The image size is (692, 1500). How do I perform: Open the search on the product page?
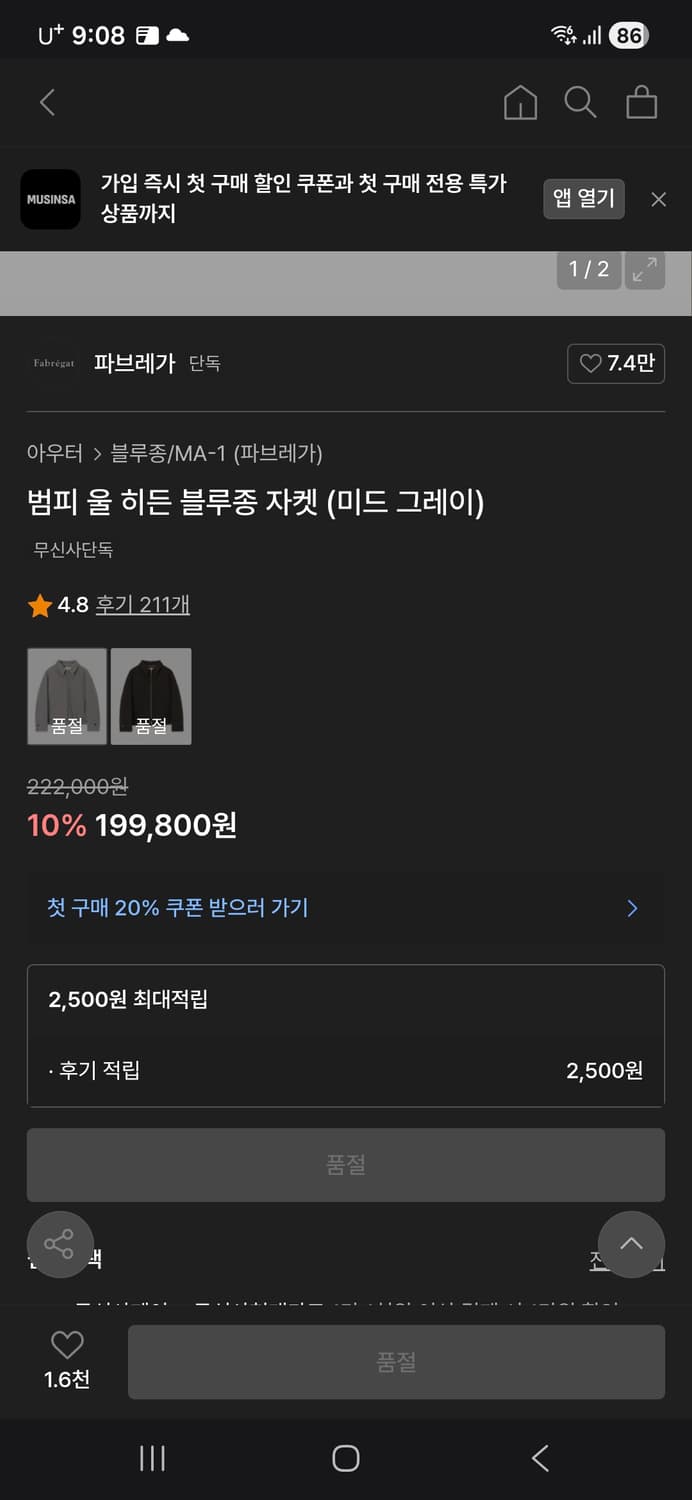581,102
